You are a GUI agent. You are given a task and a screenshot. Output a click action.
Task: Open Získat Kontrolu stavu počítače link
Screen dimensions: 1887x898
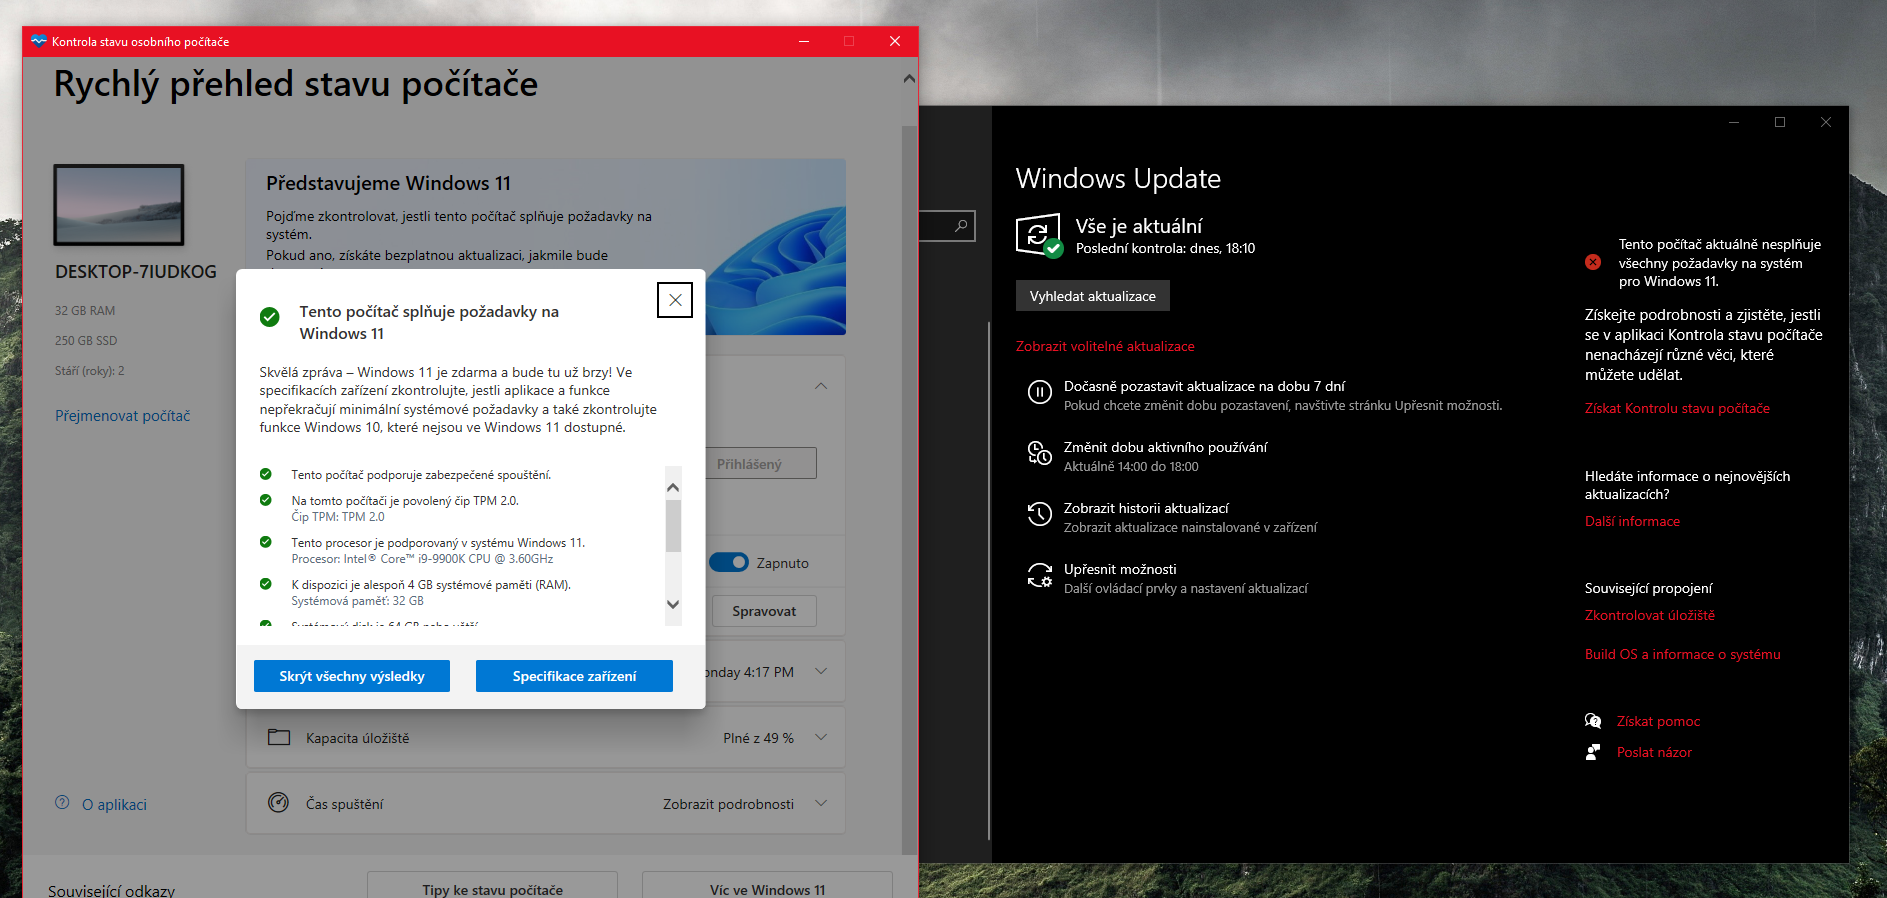click(1677, 408)
